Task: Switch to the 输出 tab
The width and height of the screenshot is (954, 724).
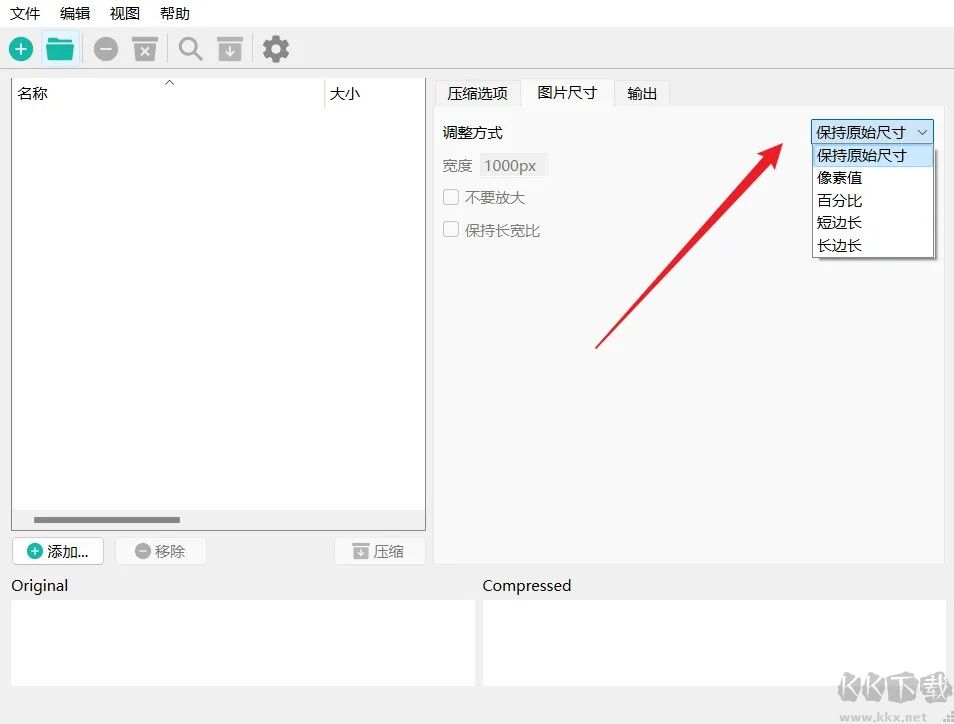Action: pyautogui.click(x=642, y=93)
